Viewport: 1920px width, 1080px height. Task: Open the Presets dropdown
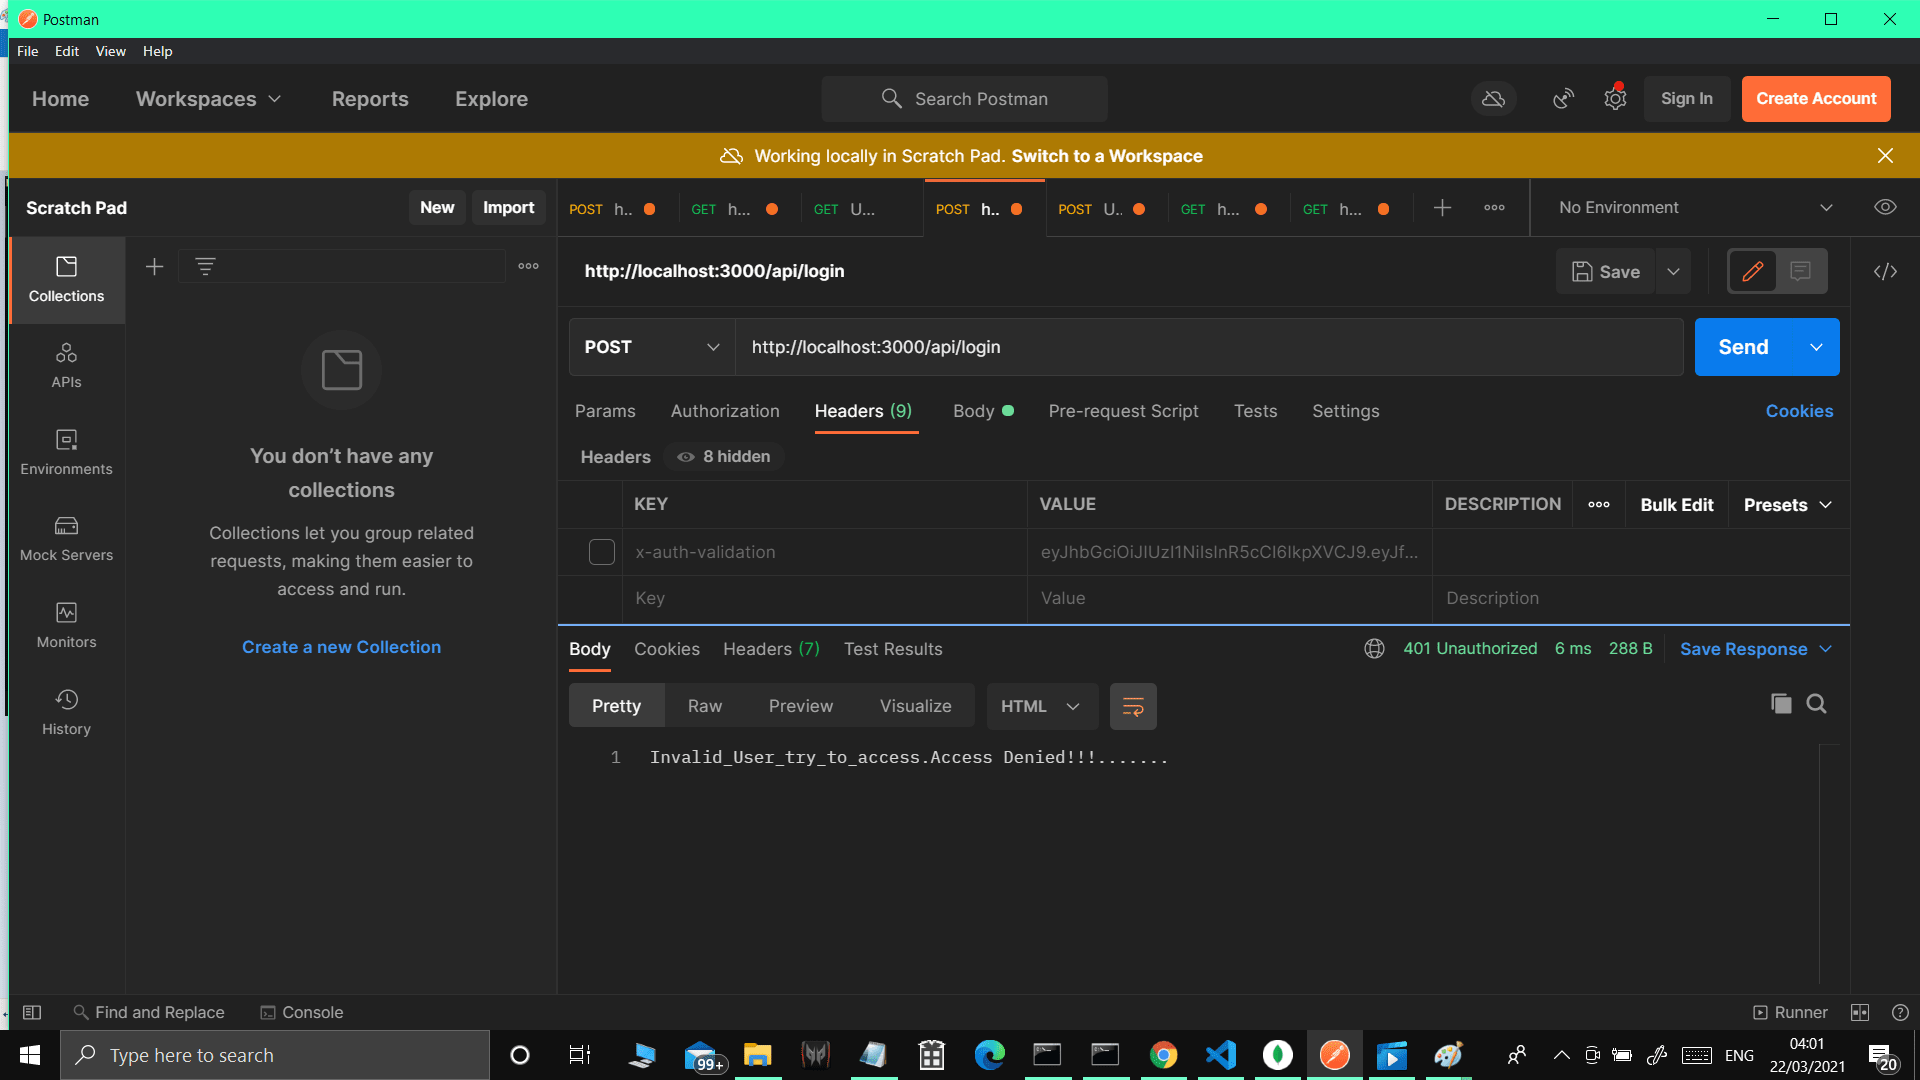pyautogui.click(x=1787, y=505)
